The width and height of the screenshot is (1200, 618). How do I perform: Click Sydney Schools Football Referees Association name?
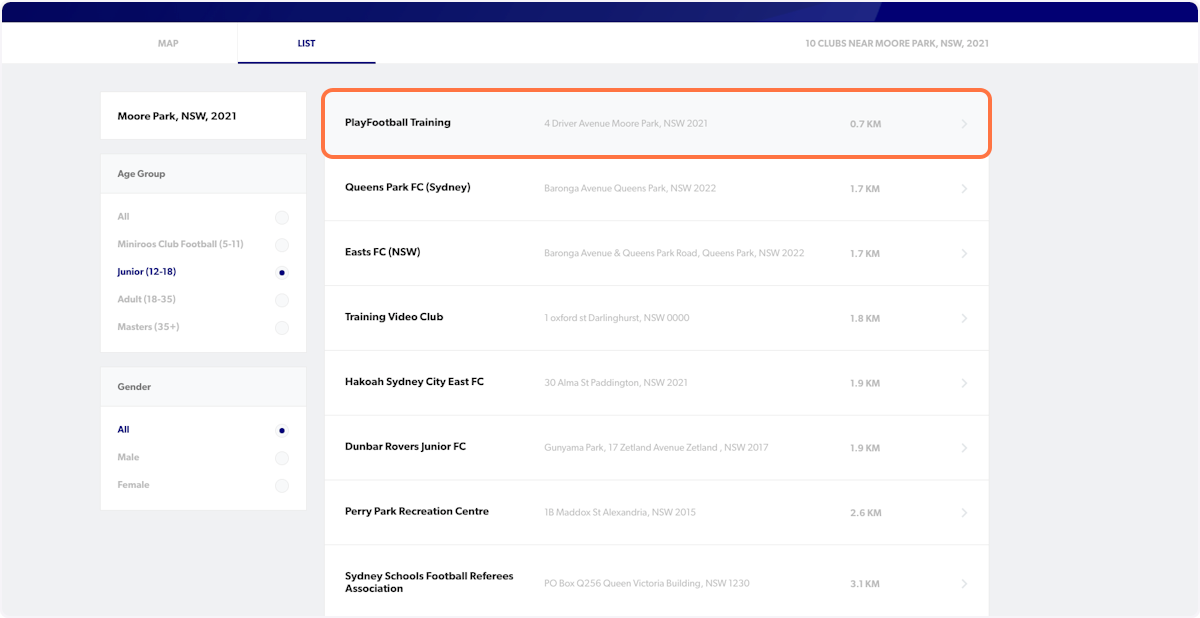tap(429, 582)
